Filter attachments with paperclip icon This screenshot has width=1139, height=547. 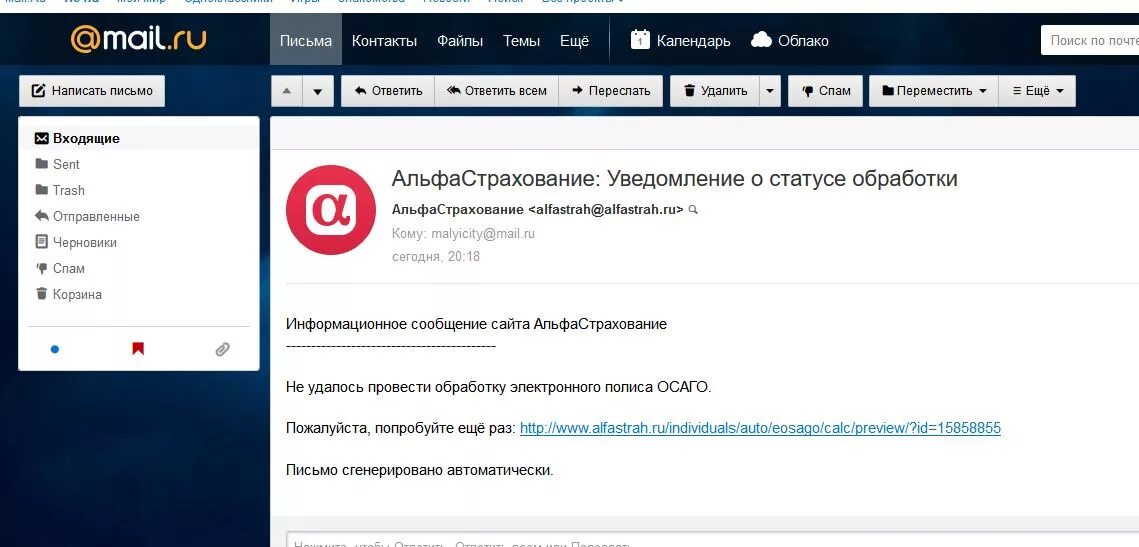[x=222, y=349]
